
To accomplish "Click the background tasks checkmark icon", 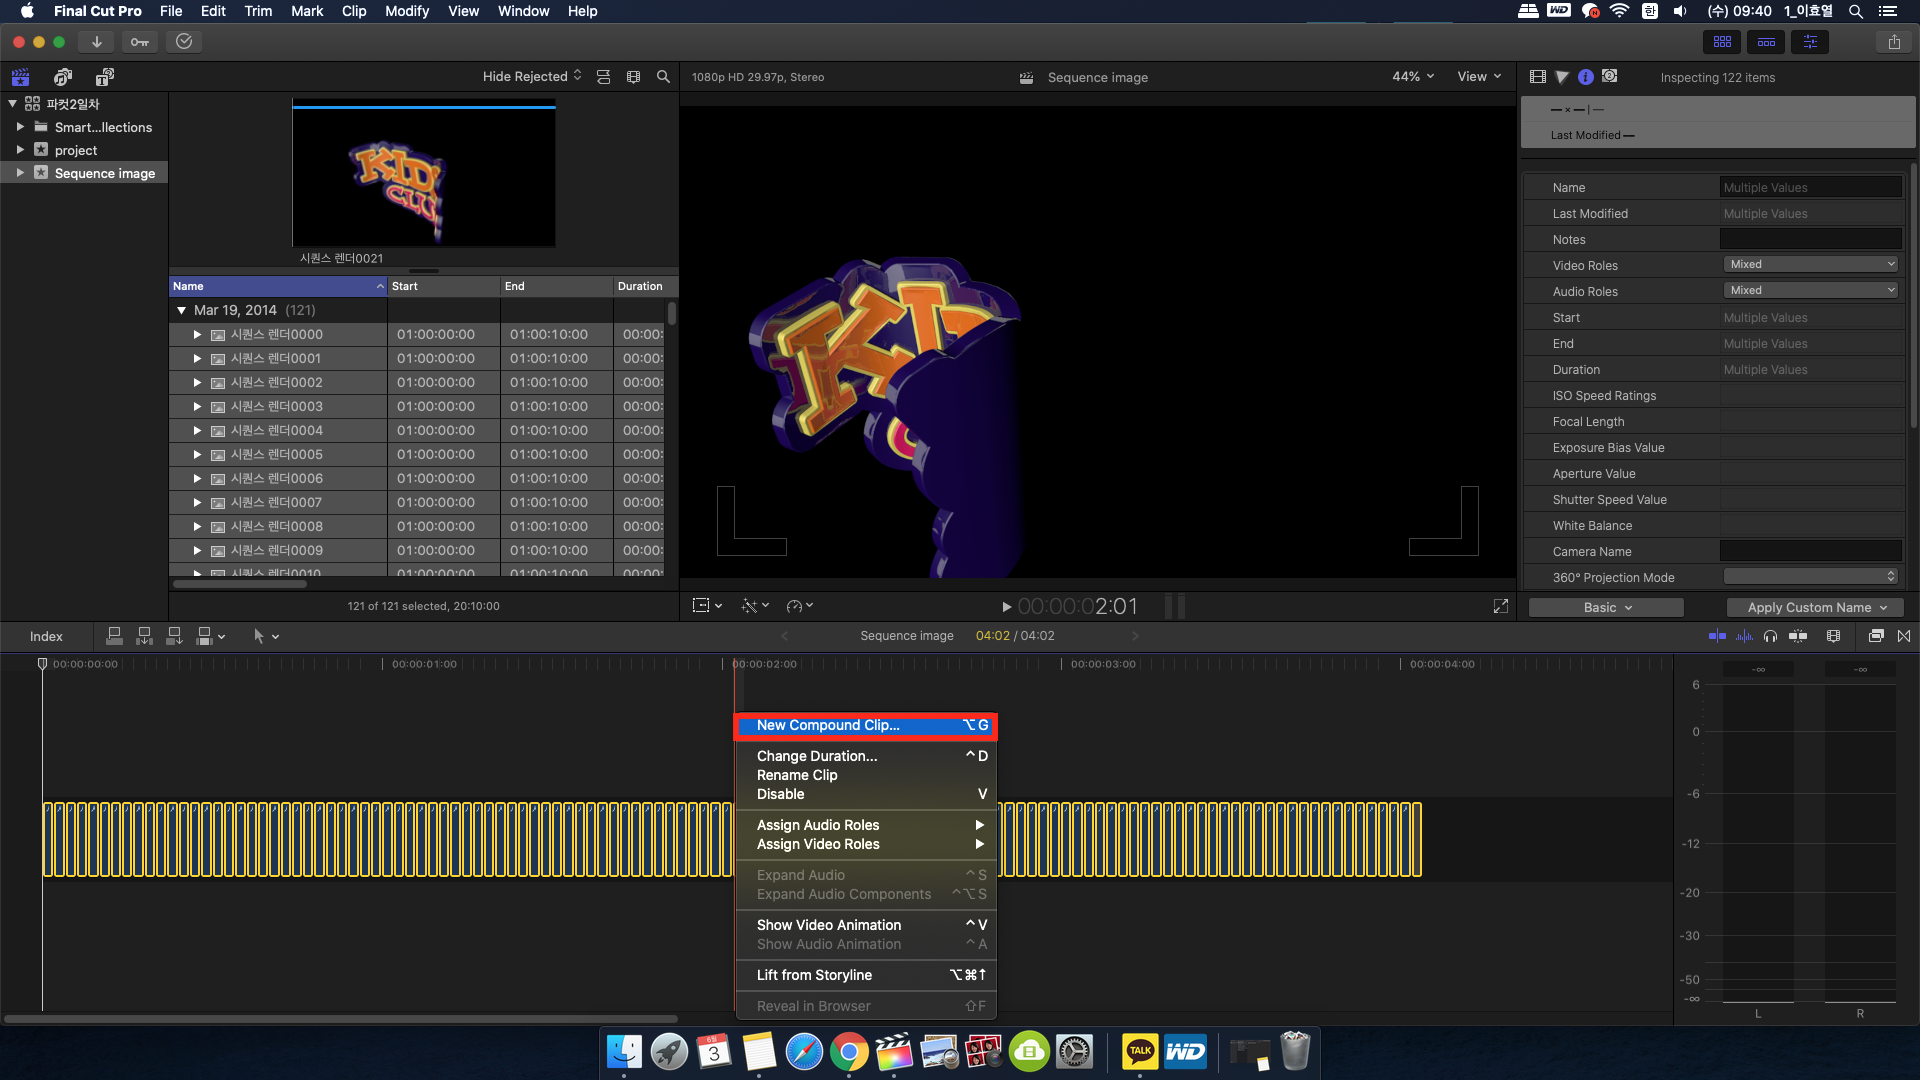I will pyautogui.click(x=184, y=42).
